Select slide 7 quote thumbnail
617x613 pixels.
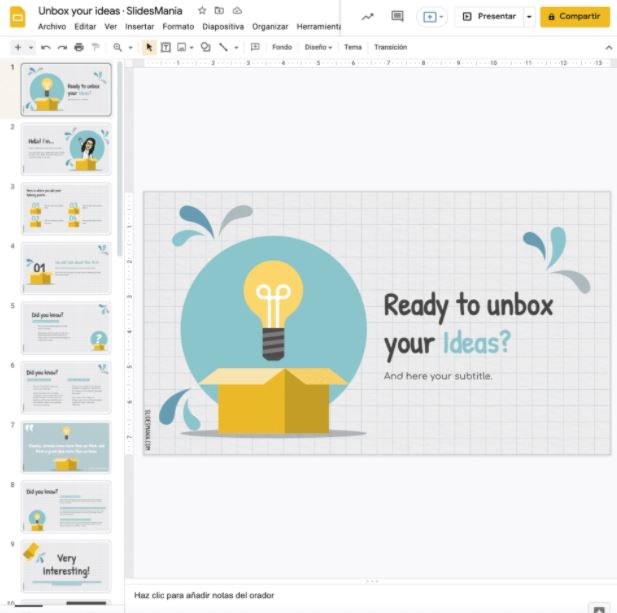(x=66, y=447)
